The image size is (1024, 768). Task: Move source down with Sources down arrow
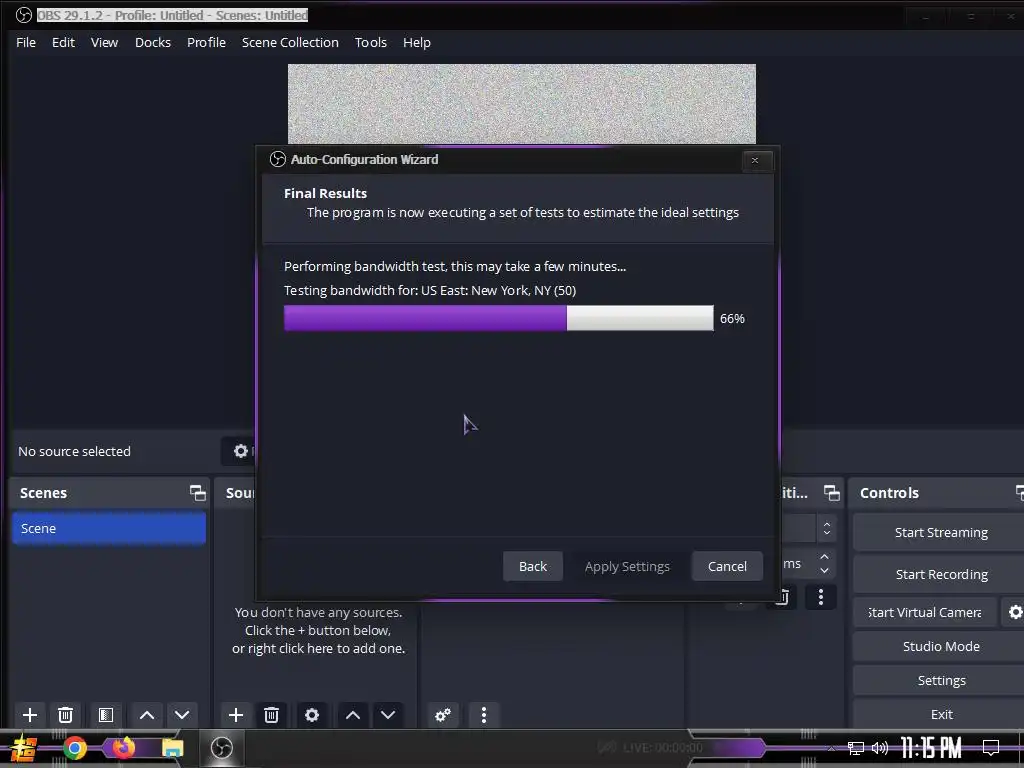point(388,714)
